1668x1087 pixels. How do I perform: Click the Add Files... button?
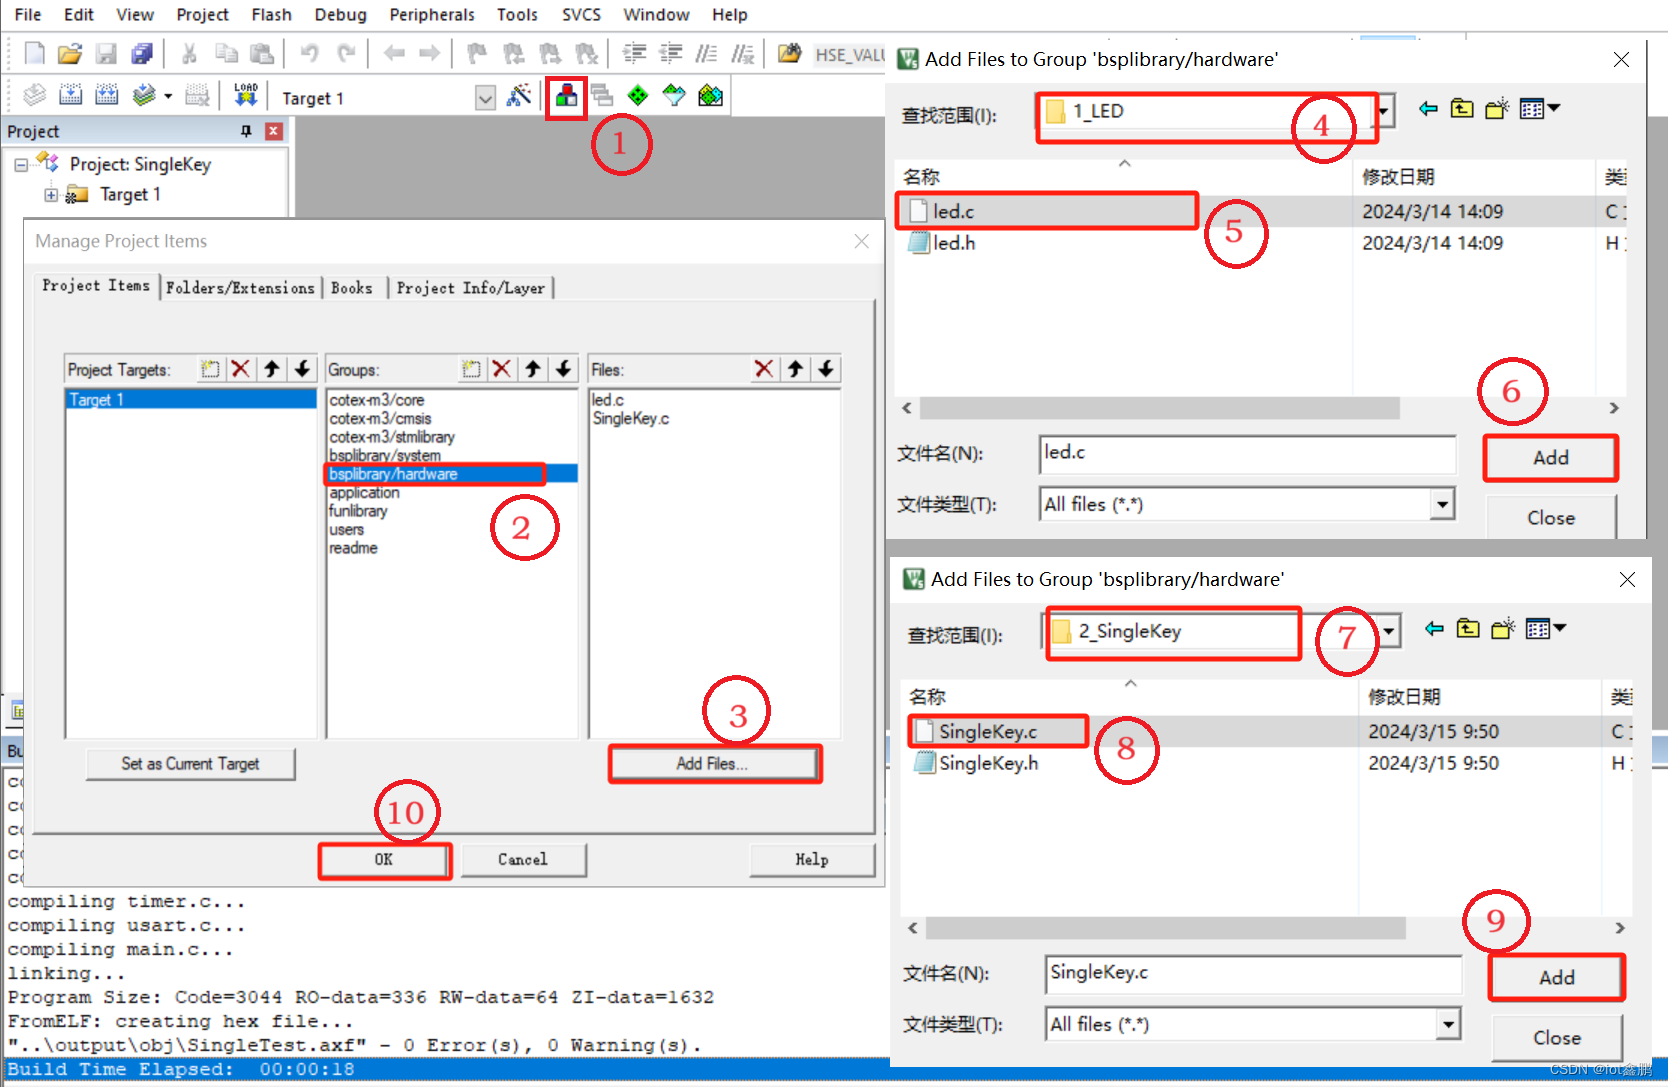714,764
